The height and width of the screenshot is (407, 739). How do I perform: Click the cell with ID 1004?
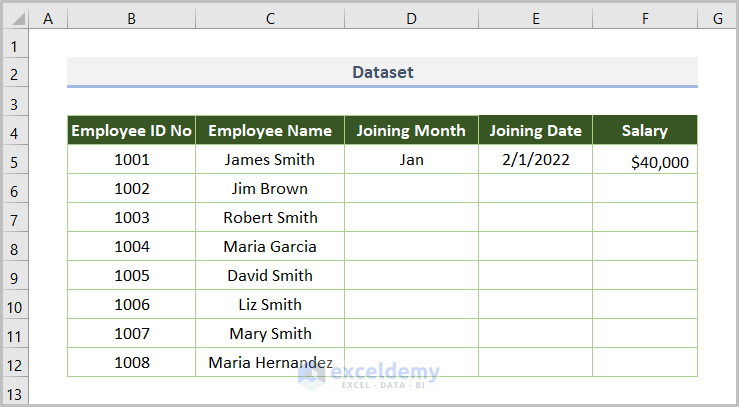point(131,246)
